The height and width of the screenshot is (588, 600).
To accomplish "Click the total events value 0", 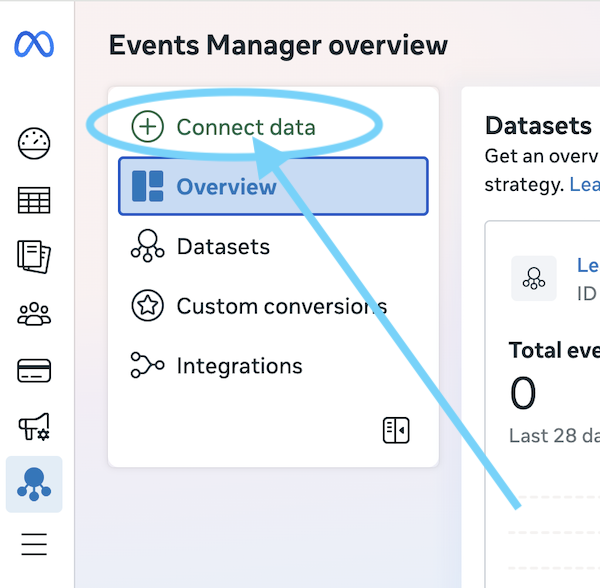I will click(523, 393).
